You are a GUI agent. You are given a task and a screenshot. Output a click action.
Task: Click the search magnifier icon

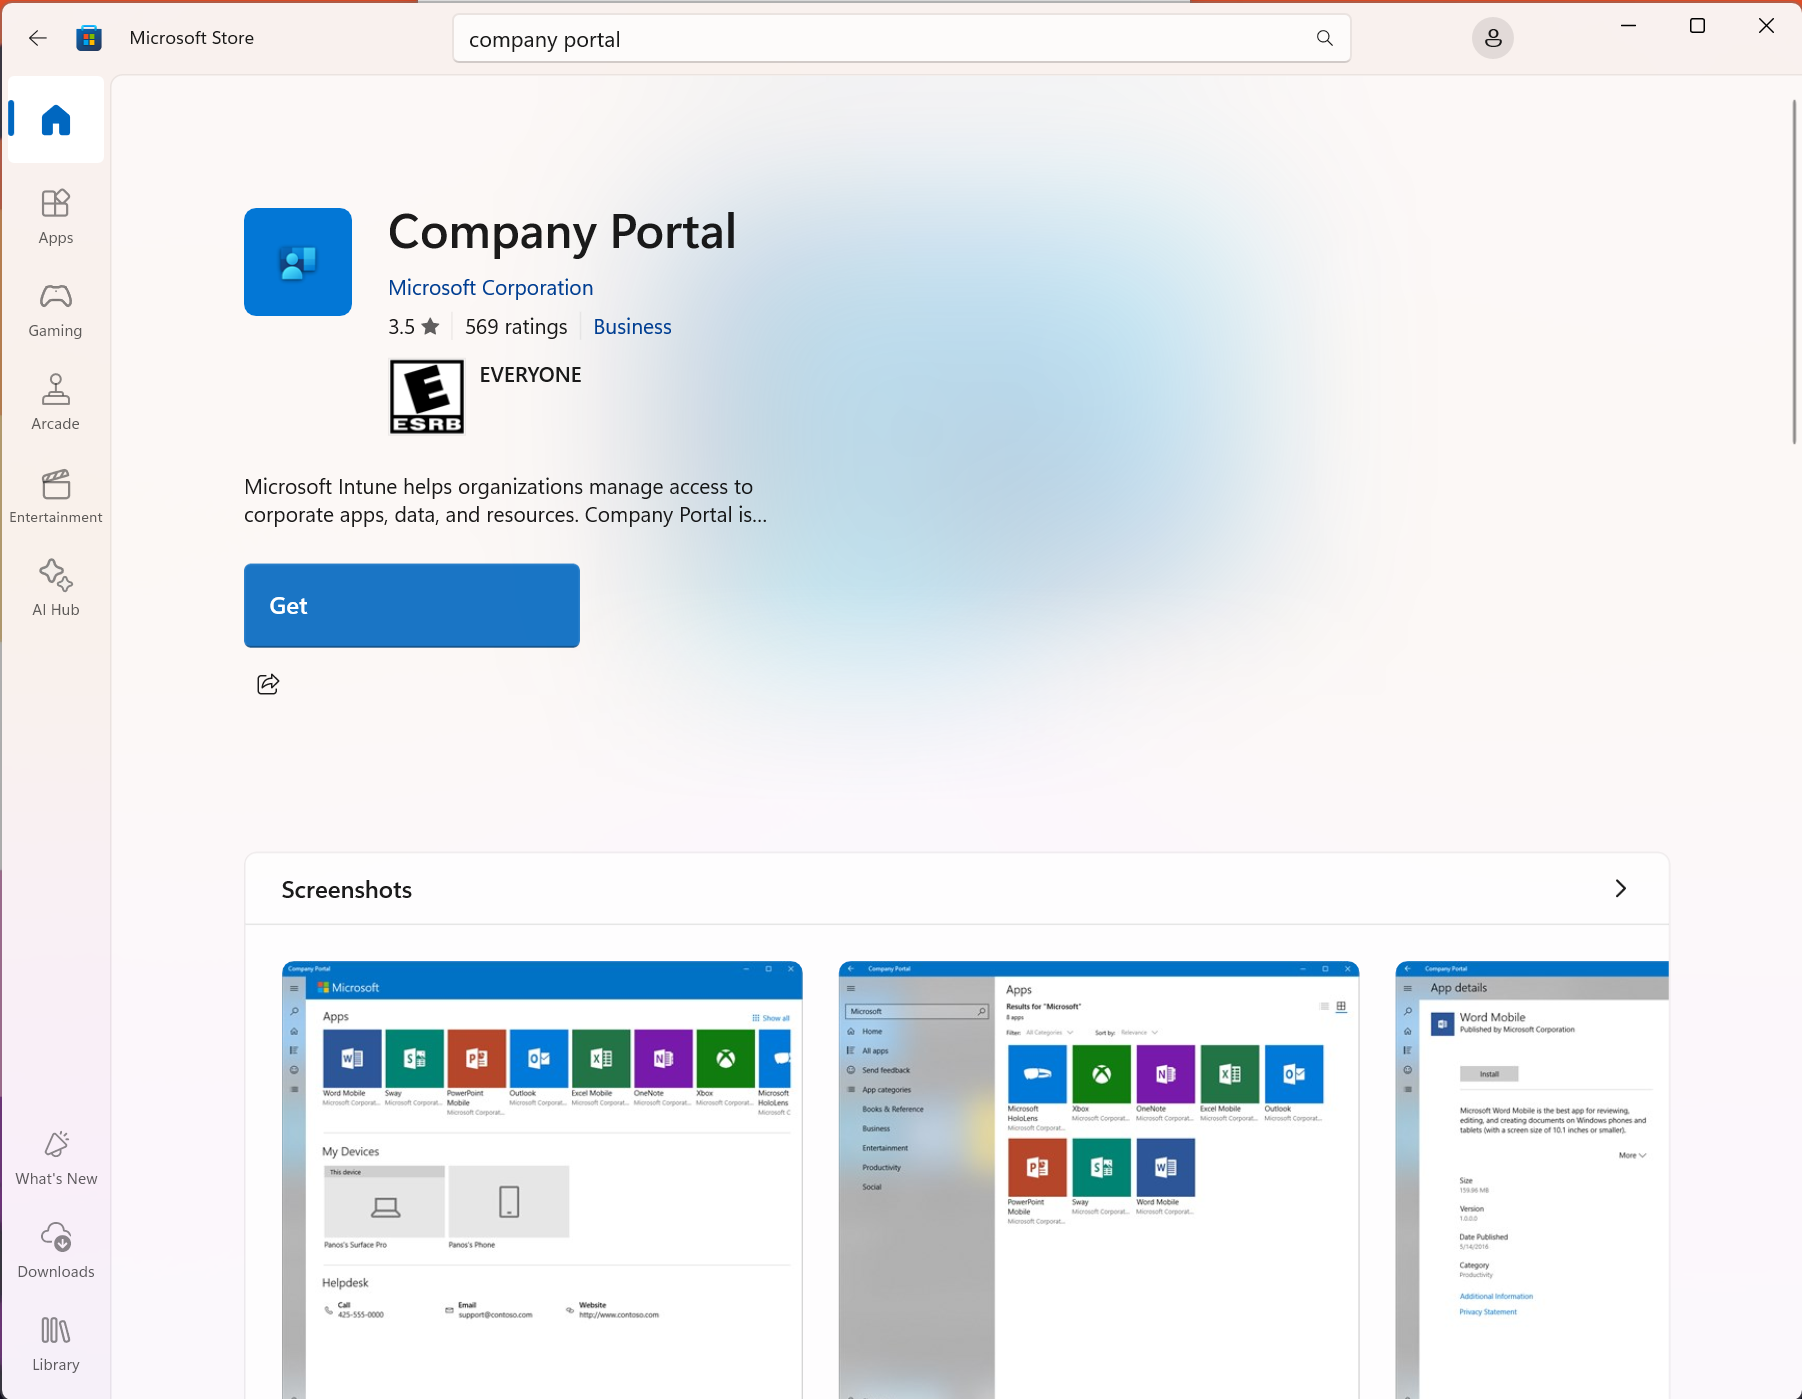[x=1324, y=38]
